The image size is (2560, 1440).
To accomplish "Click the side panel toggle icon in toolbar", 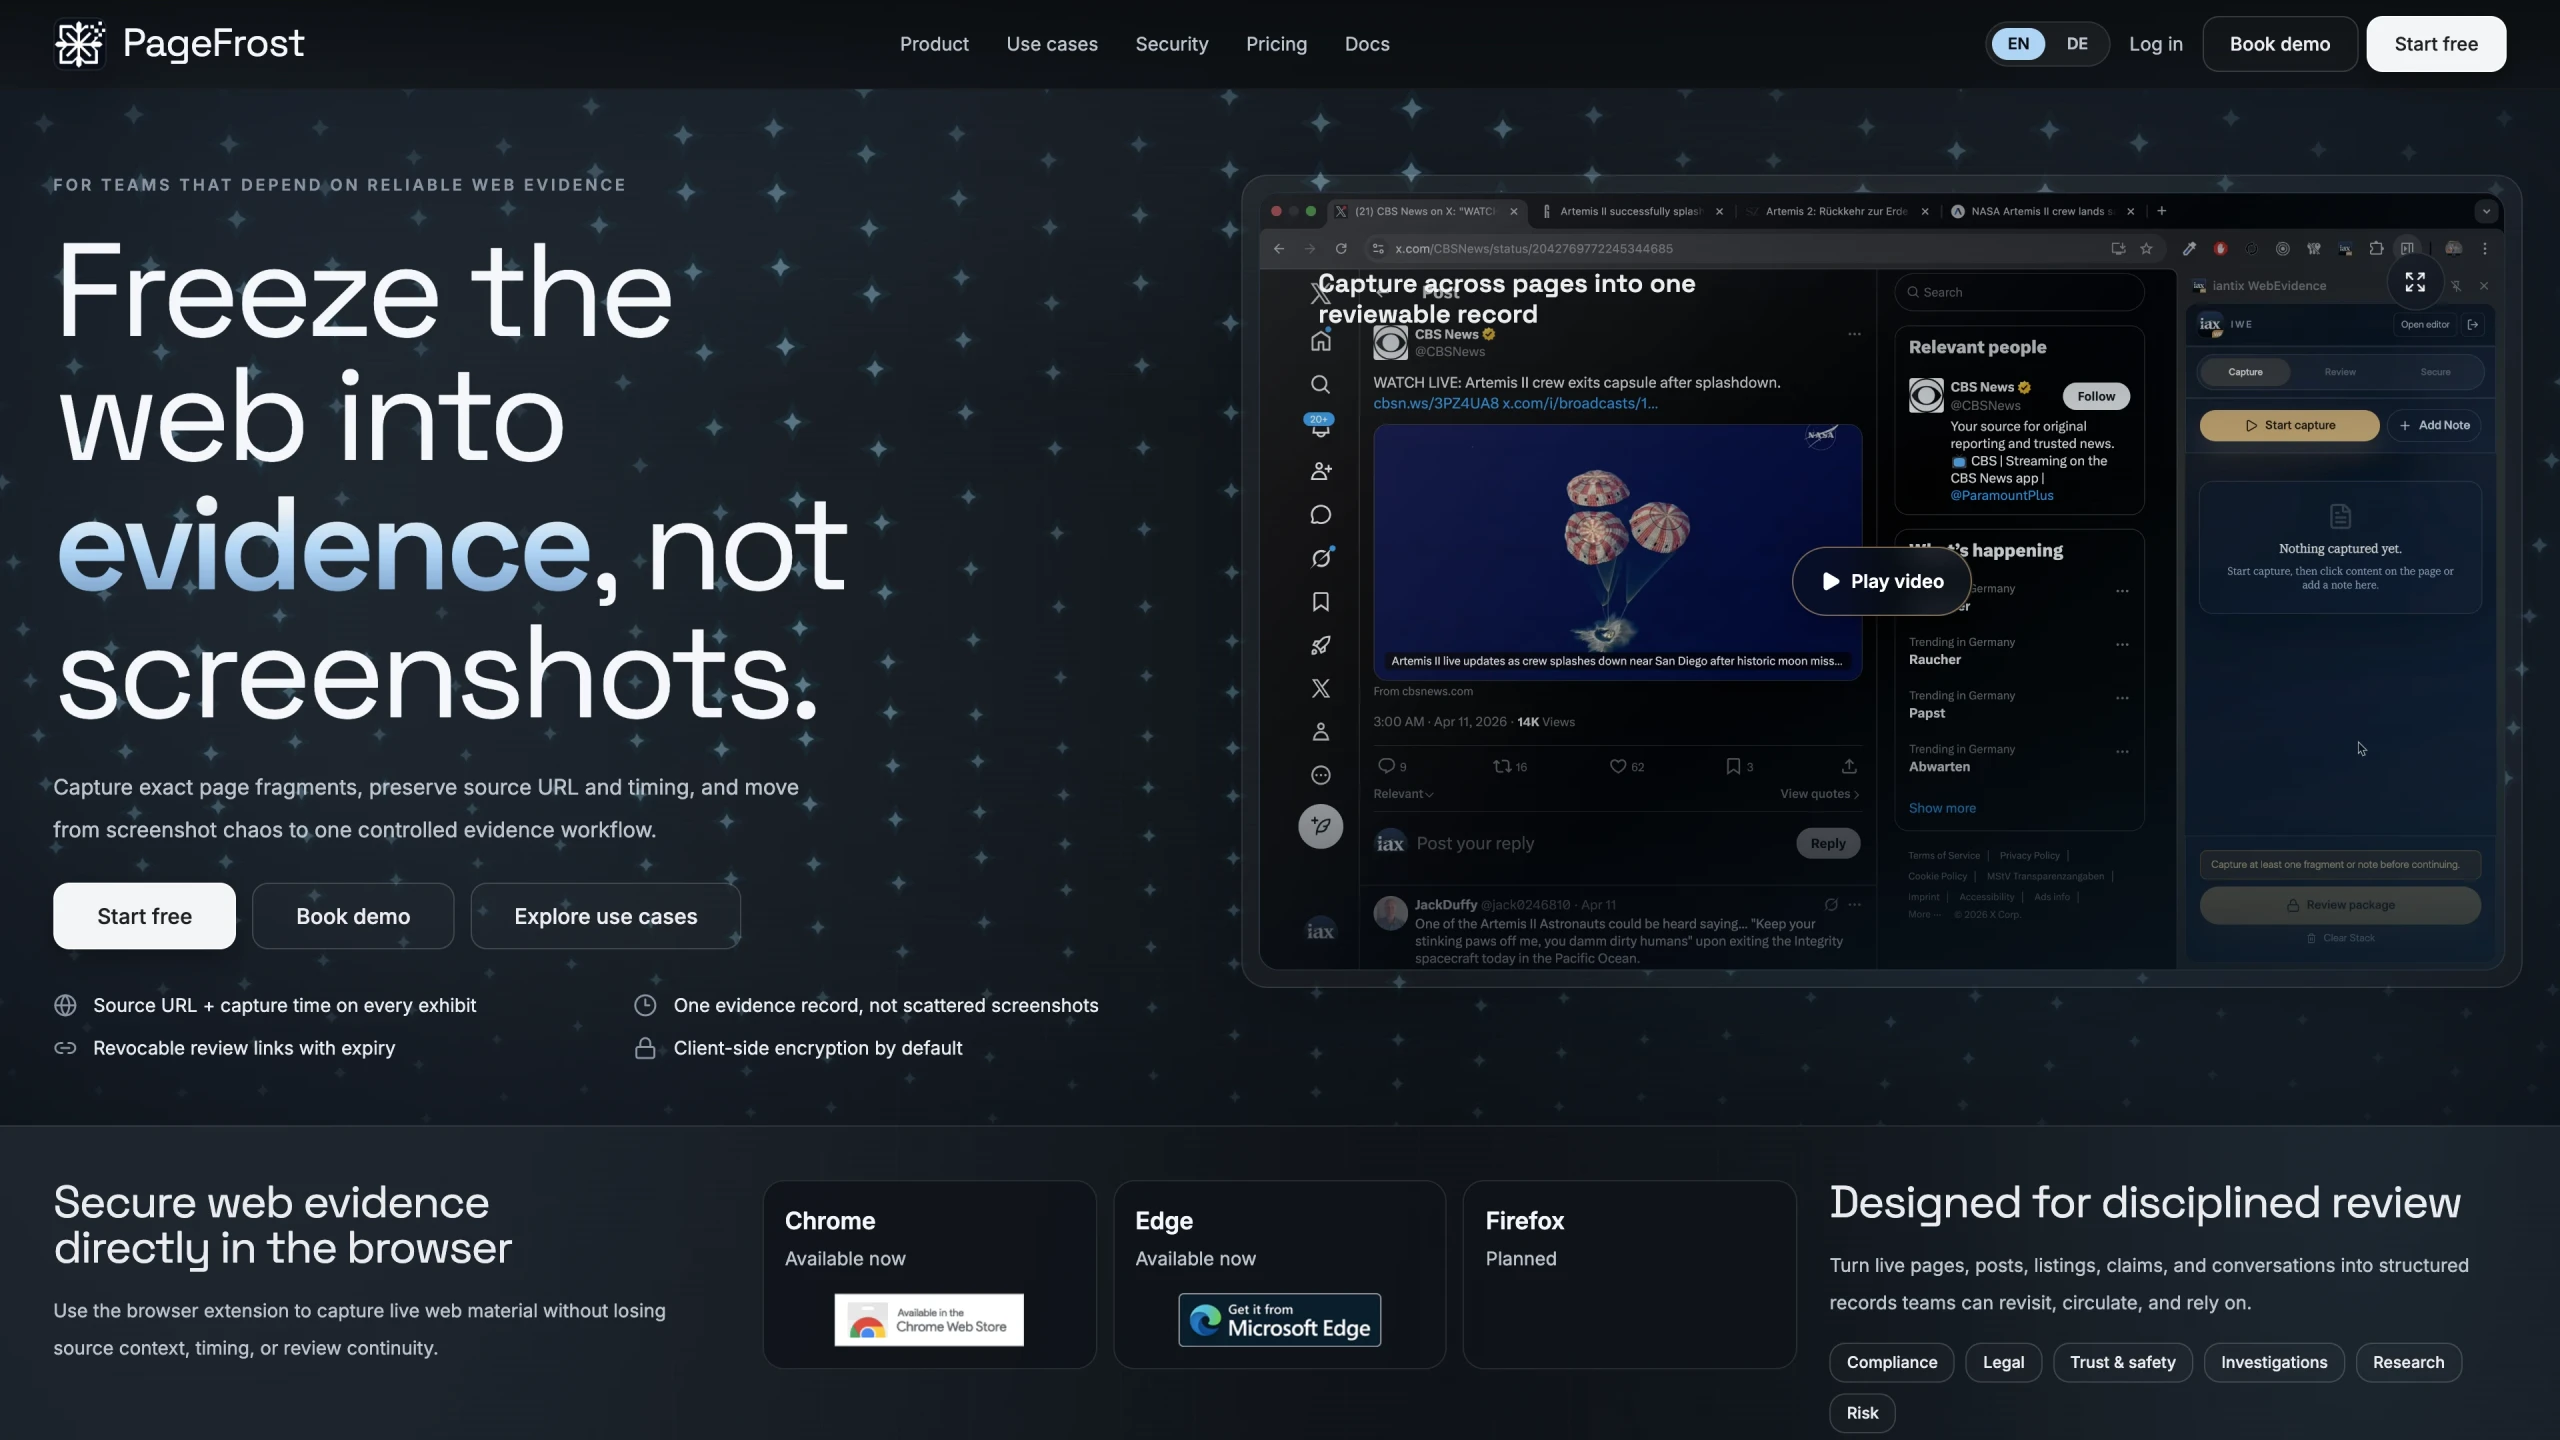I will pyautogui.click(x=2407, y=249).
